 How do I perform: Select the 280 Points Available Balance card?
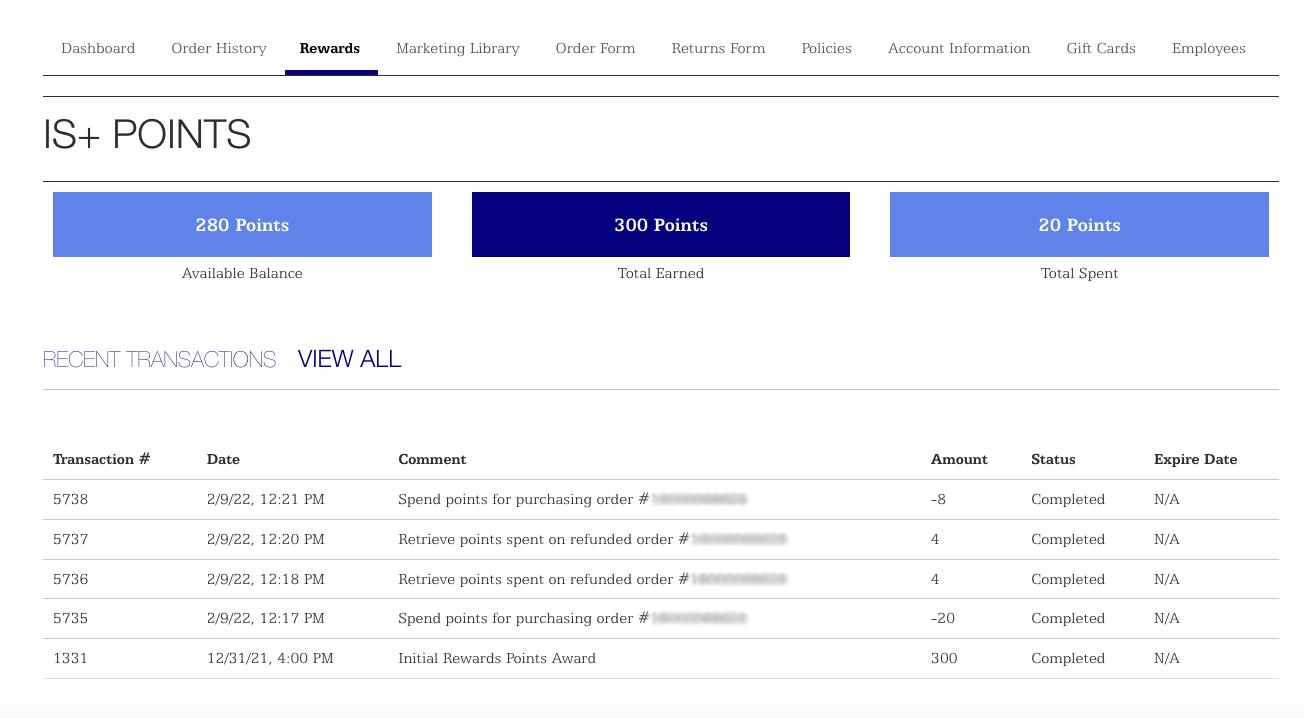pos(242,224)
